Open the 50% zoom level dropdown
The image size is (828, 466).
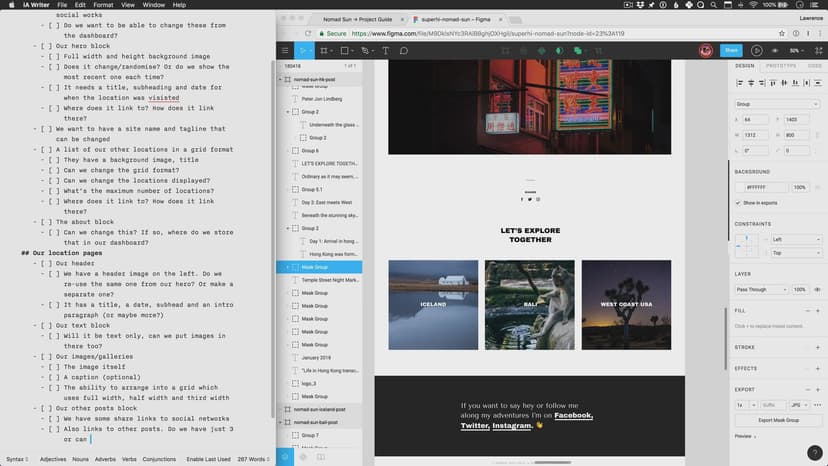(x=797, y=50)
